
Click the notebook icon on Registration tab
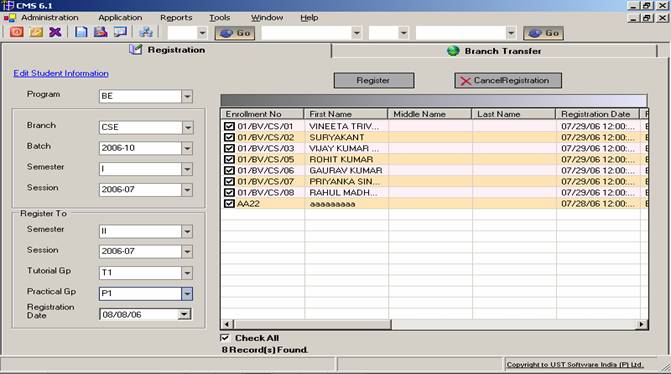tap(136, 50)
